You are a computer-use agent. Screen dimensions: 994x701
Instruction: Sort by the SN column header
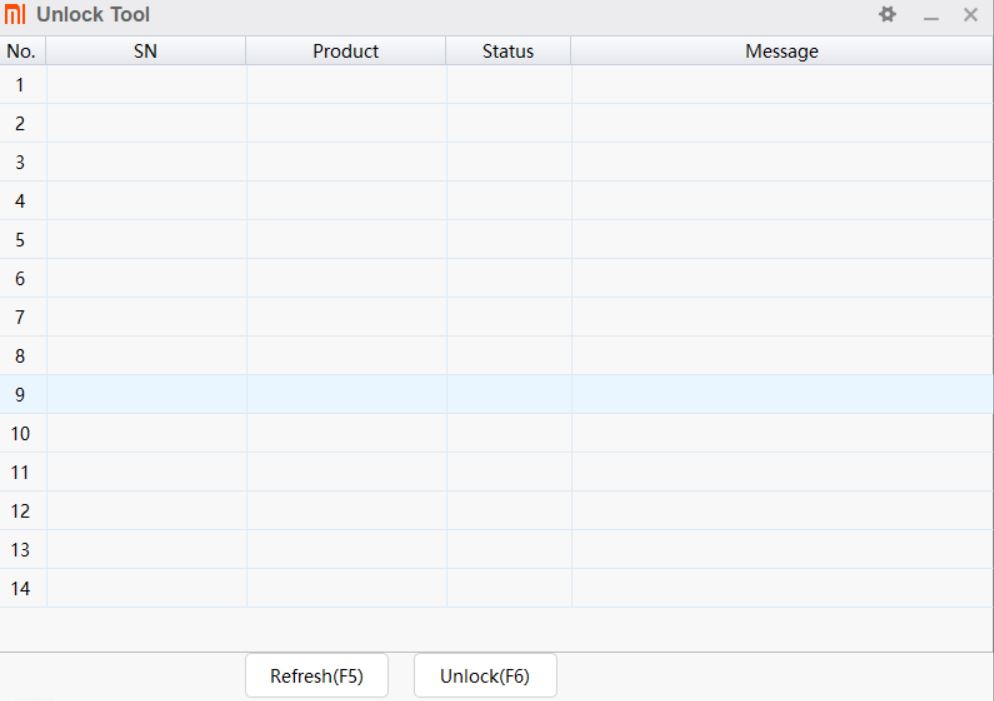point(145,51)
